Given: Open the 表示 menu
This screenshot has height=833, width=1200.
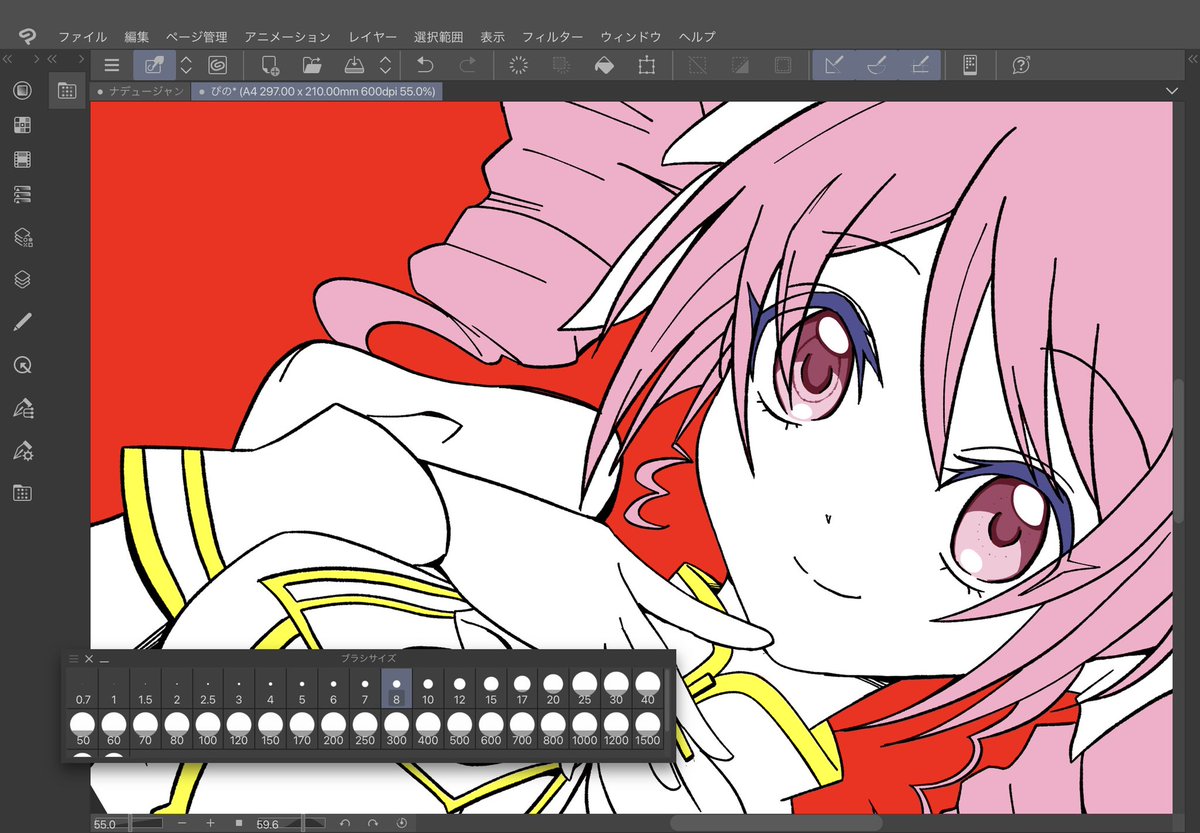Looking at the screenshot, I should [x=492, y=37].
